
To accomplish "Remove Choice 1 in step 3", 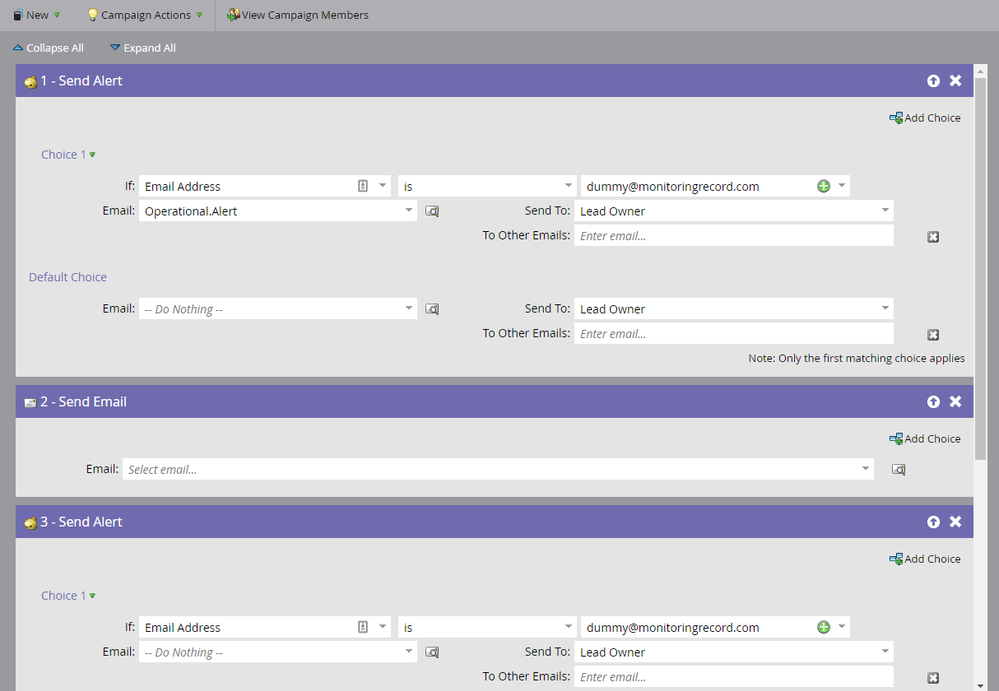I will (933, 678).
